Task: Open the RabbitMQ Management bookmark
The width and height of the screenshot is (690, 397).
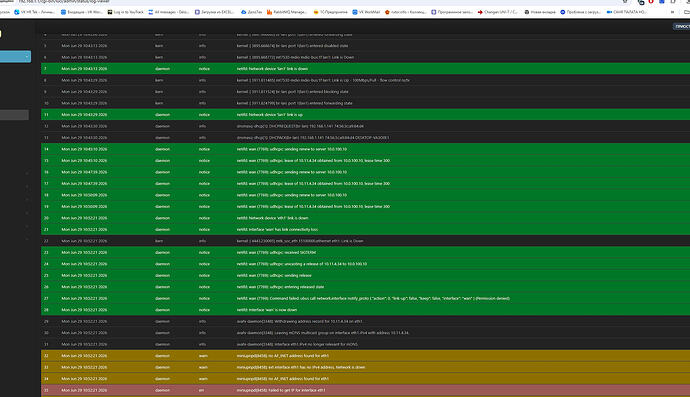Action: [x=286, y=12]
